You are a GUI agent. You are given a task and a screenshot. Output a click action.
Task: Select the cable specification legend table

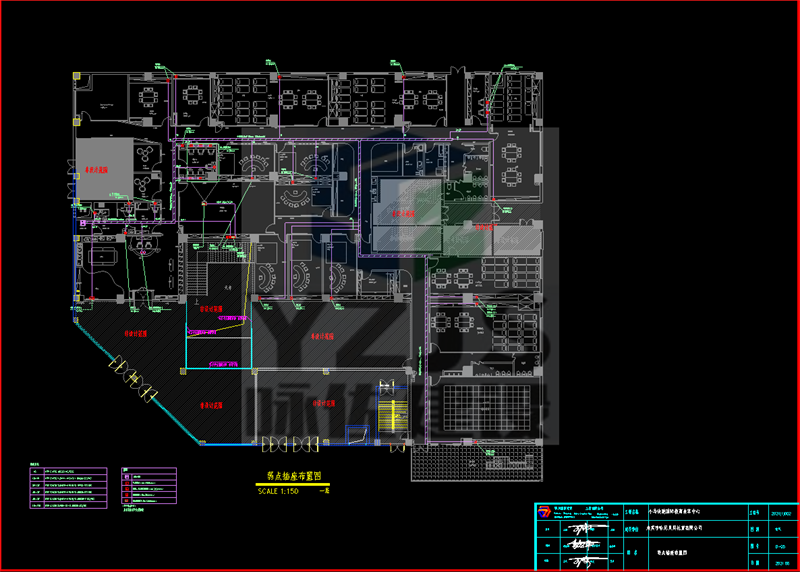68,488
